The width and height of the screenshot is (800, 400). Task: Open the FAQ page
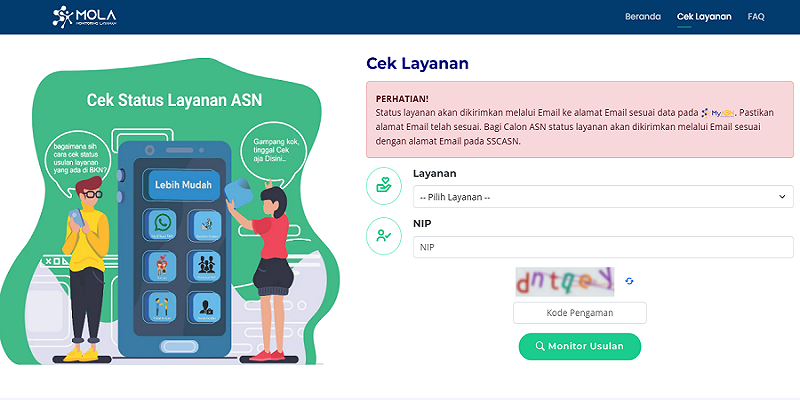(756, 17)
